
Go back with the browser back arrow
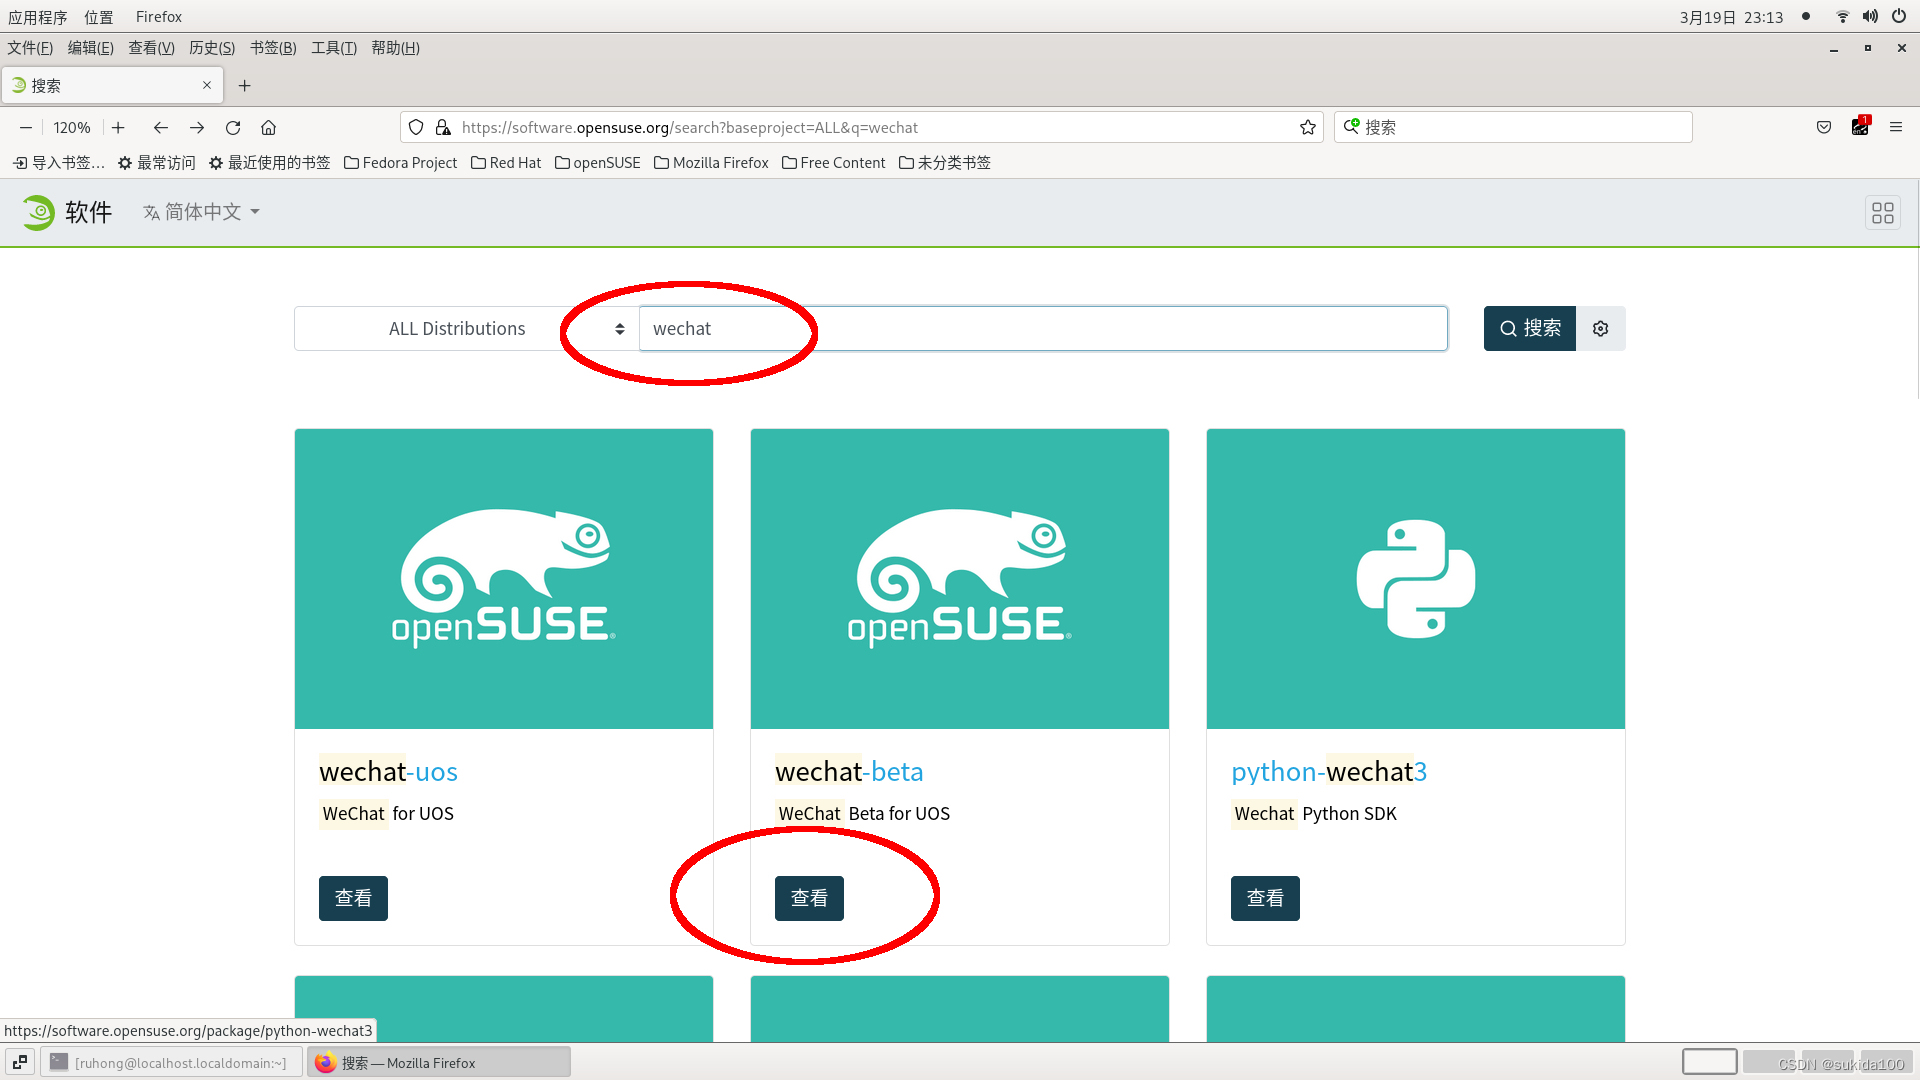(x=160, y=128)
